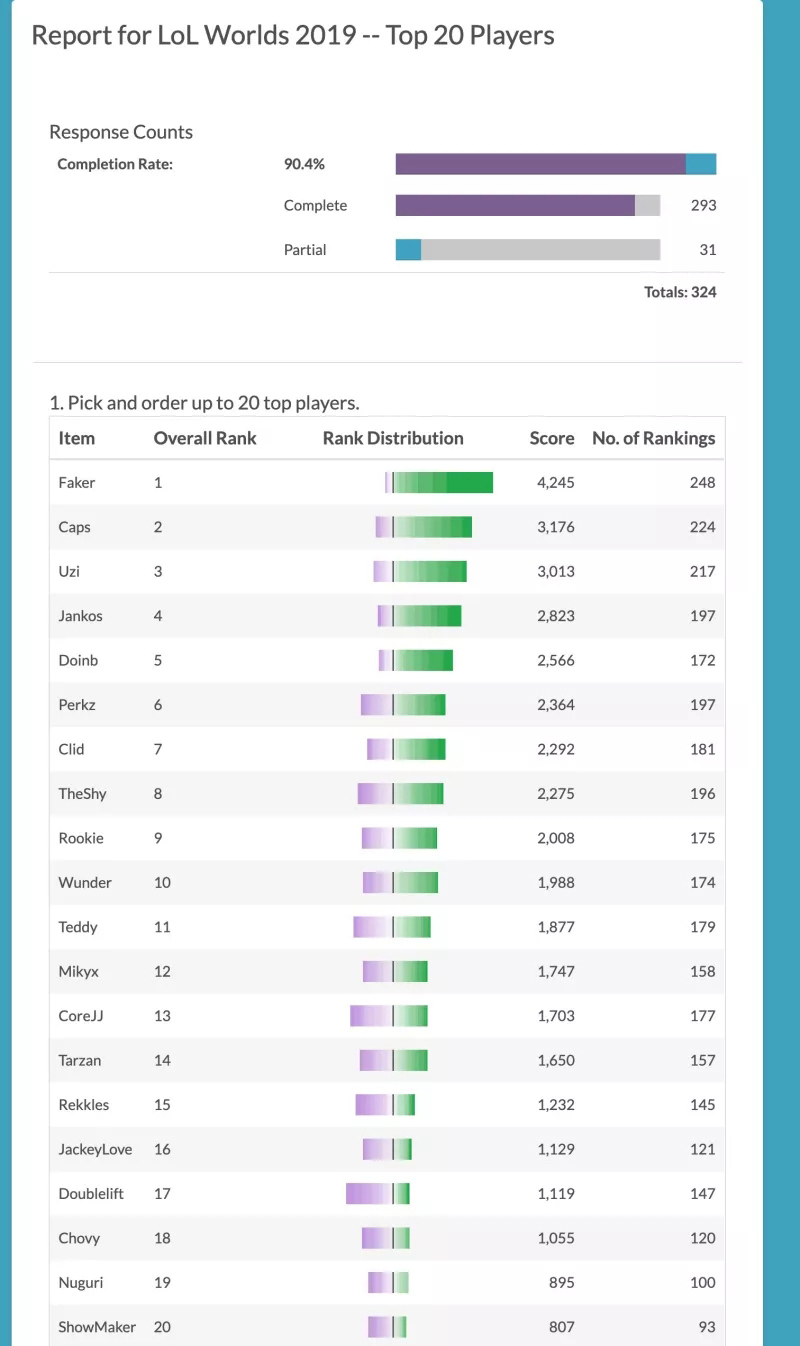Click TheShy's rank distribution bar
Image resolution: width=800 pixels, height=1346 pixels.
pos(400,794)
